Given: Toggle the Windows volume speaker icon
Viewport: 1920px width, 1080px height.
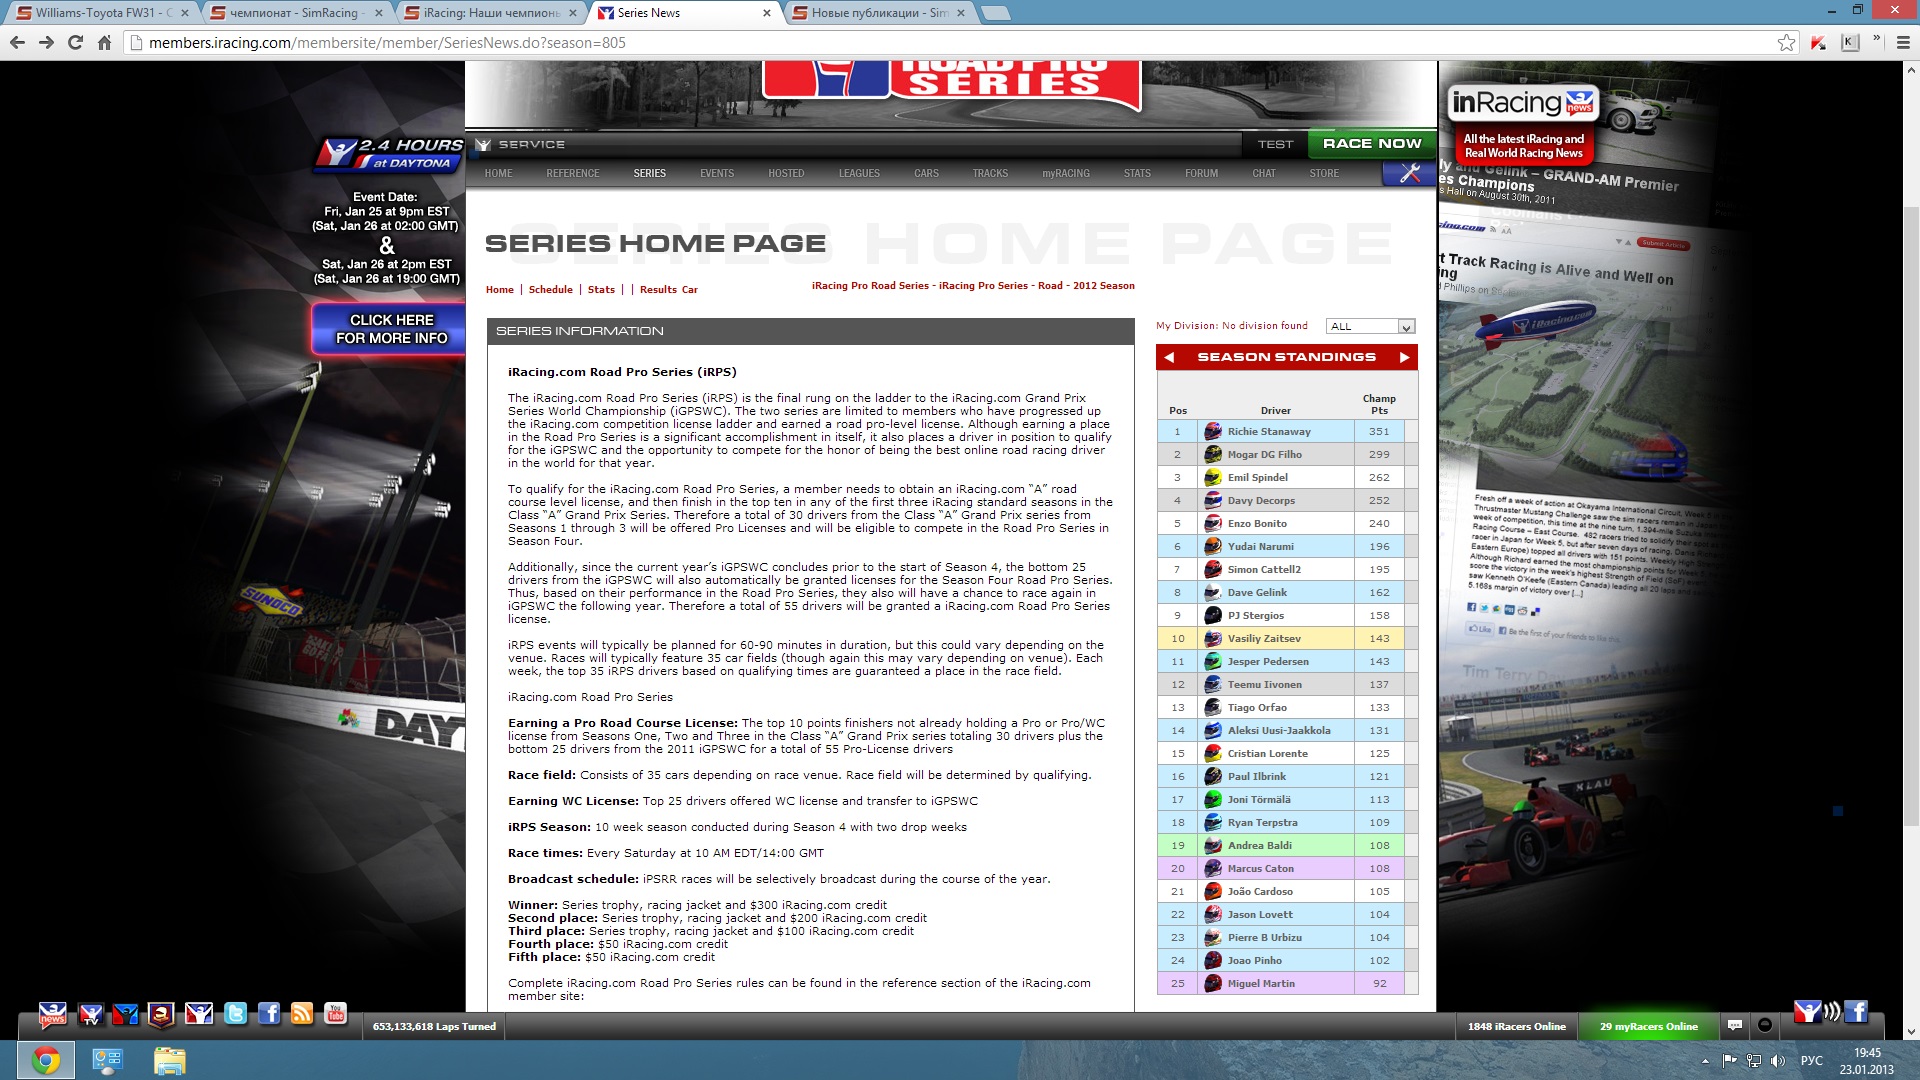Looking at the screenshot, I should pyautogui.click(x=1777, y=1061).
